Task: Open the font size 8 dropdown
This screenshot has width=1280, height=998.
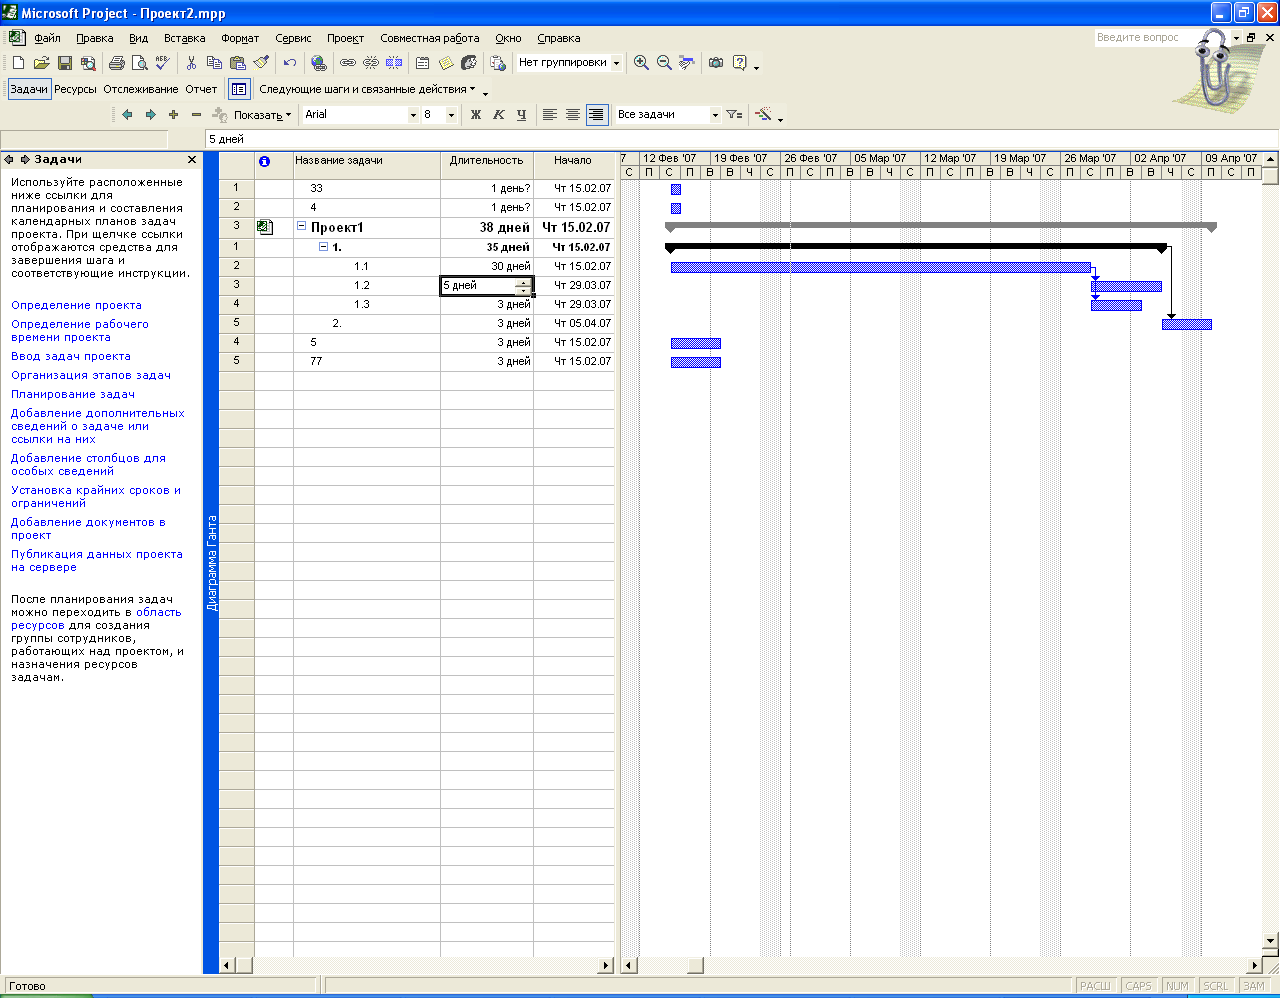Action: coord(451,115)
